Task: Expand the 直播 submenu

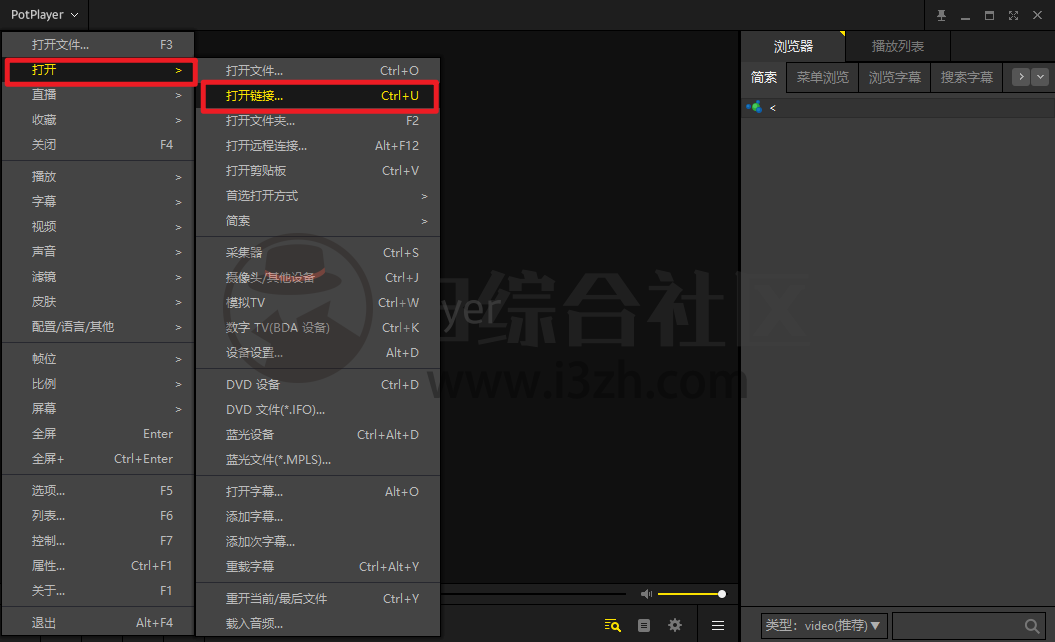Action: pos(98,95)
